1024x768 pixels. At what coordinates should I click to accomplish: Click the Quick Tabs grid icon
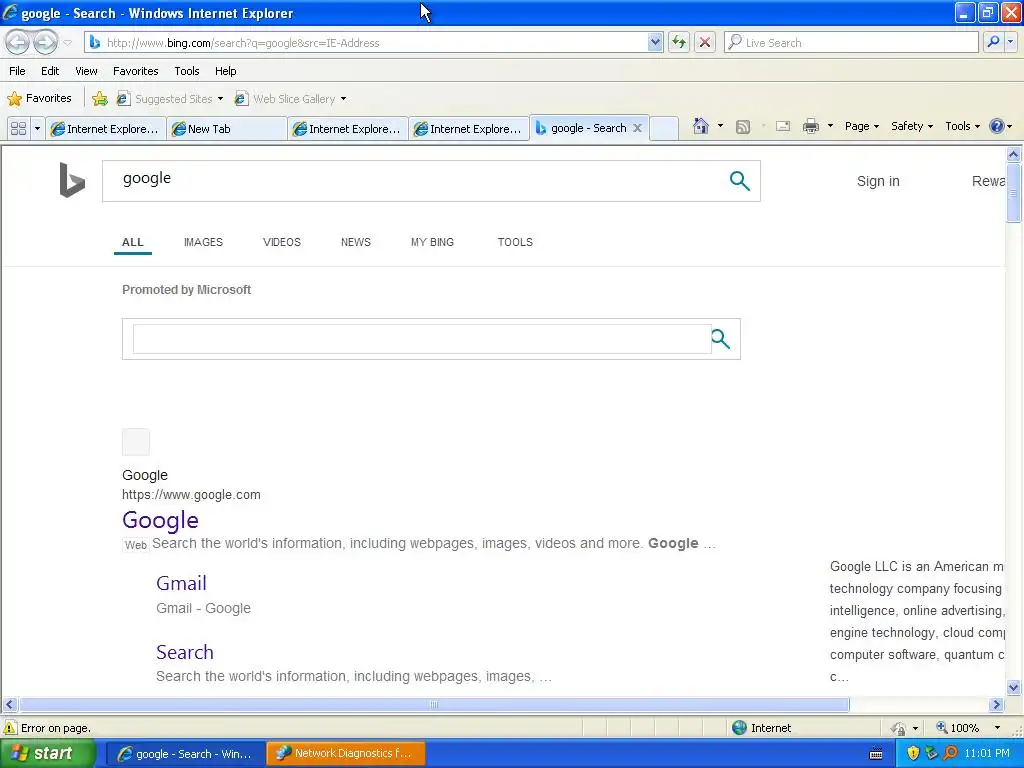point(18,128)
